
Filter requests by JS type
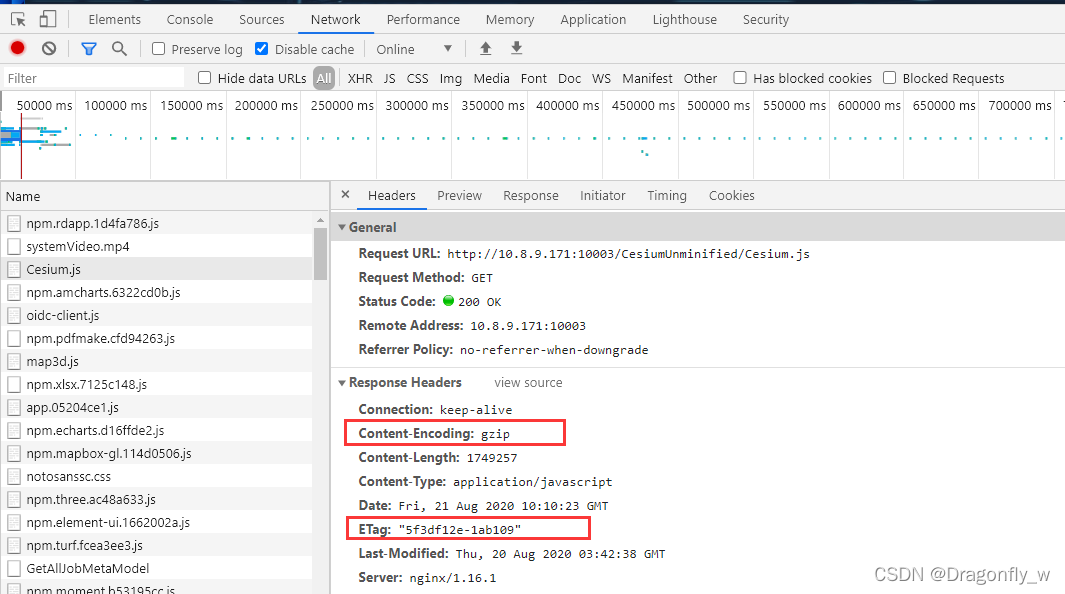pos(389,79)
